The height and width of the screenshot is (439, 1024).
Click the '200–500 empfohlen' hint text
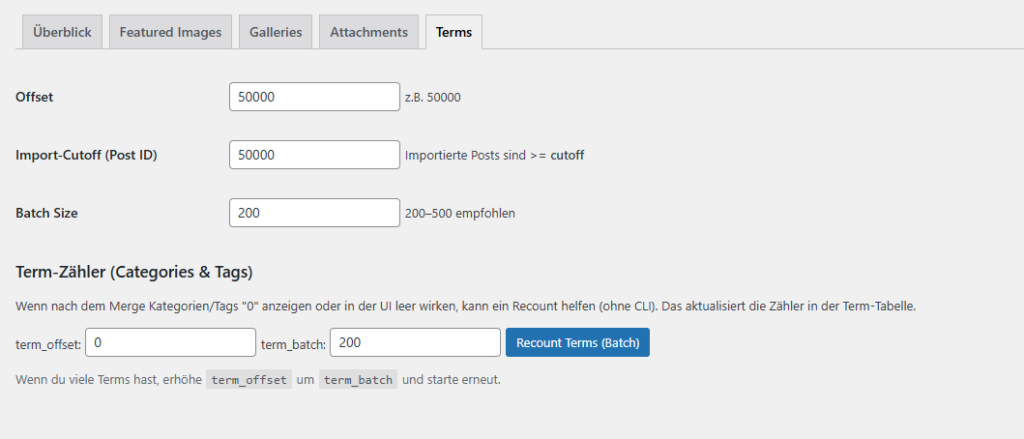pos(459,214)
